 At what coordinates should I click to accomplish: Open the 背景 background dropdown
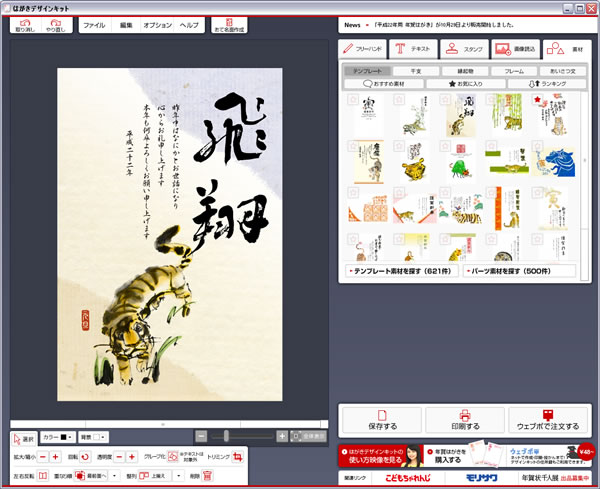(x=103, y=437)
